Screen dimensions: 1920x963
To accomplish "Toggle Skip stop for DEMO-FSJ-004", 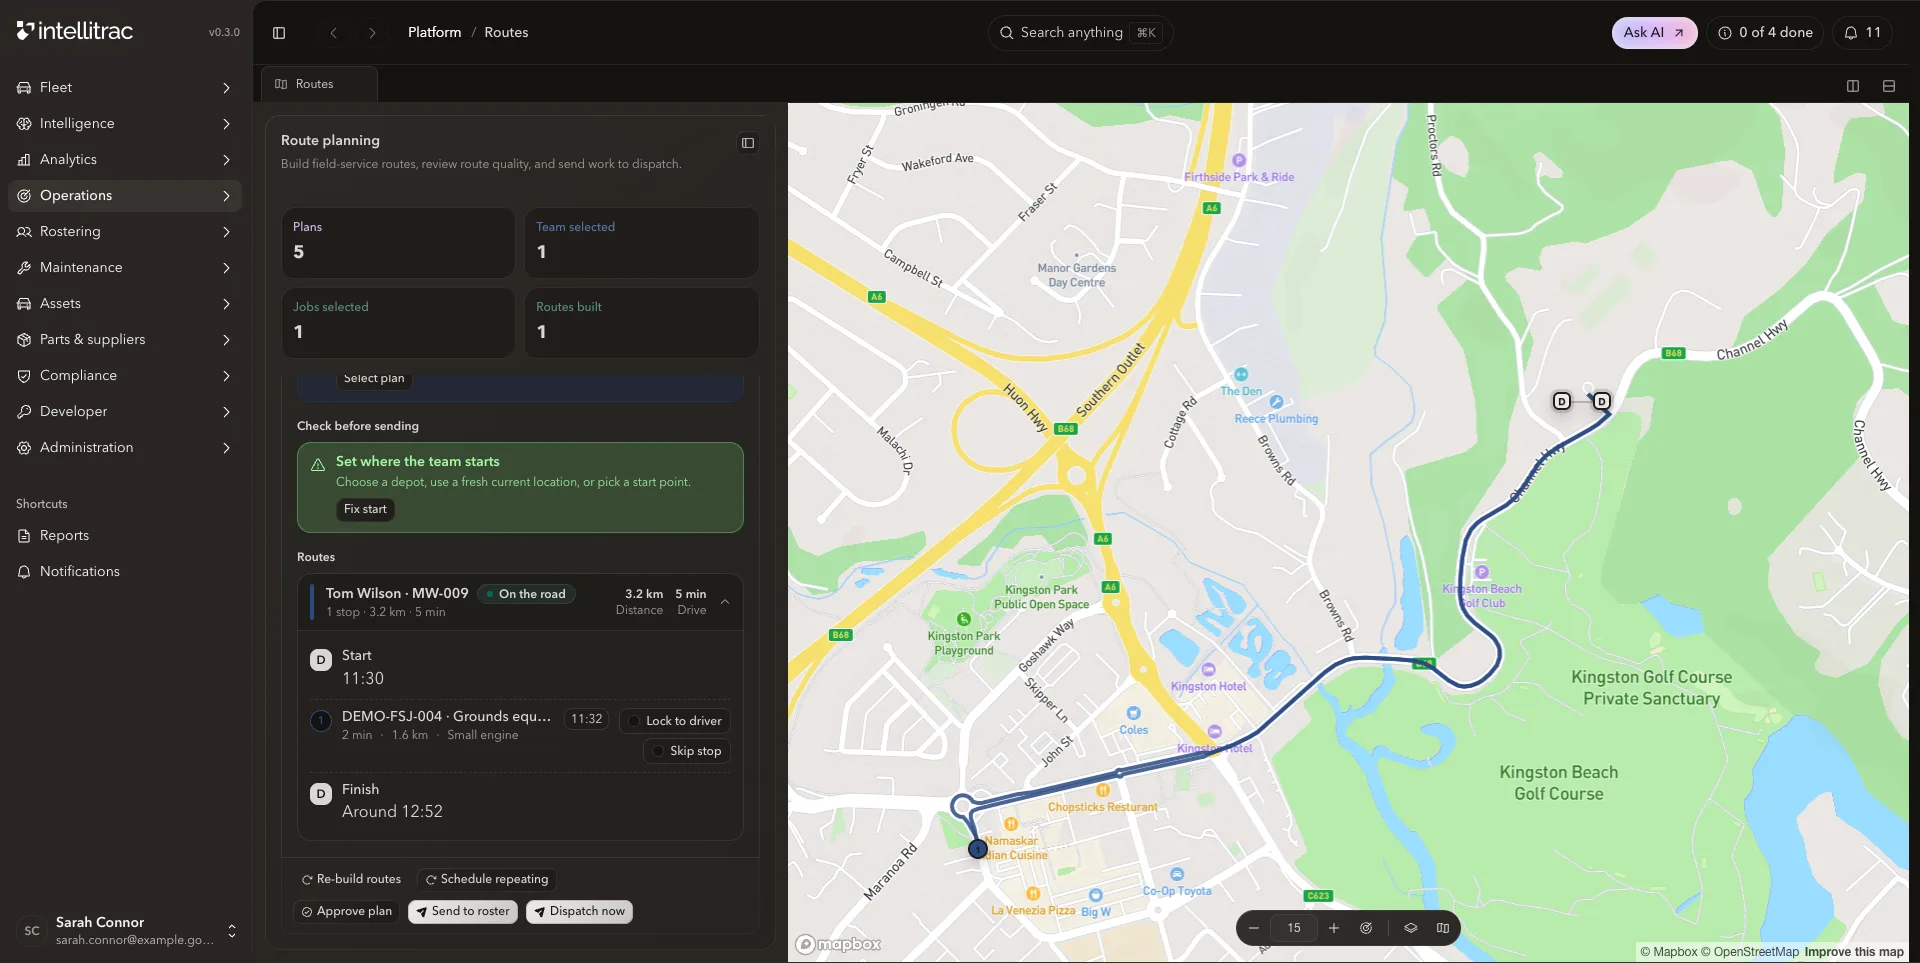I will [687, 751].
